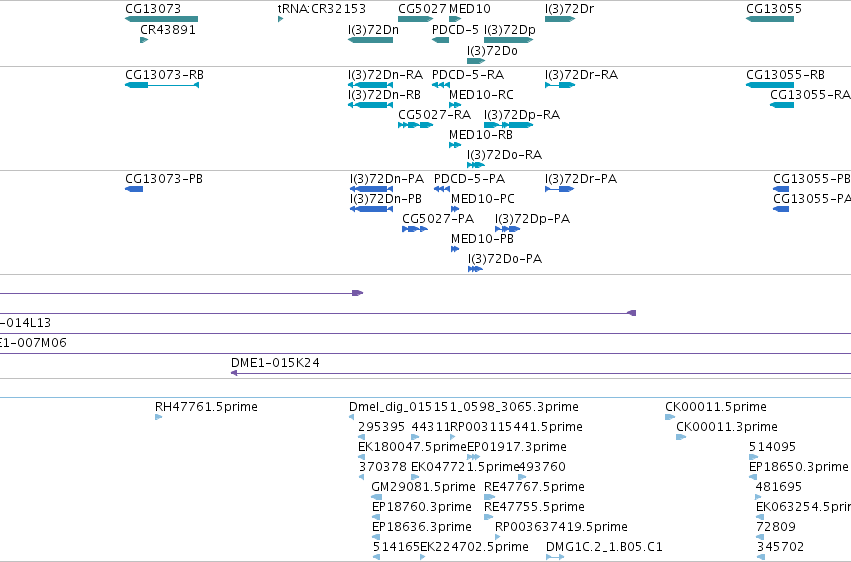Click EST CK00011.5prime

tap(670, 417)
